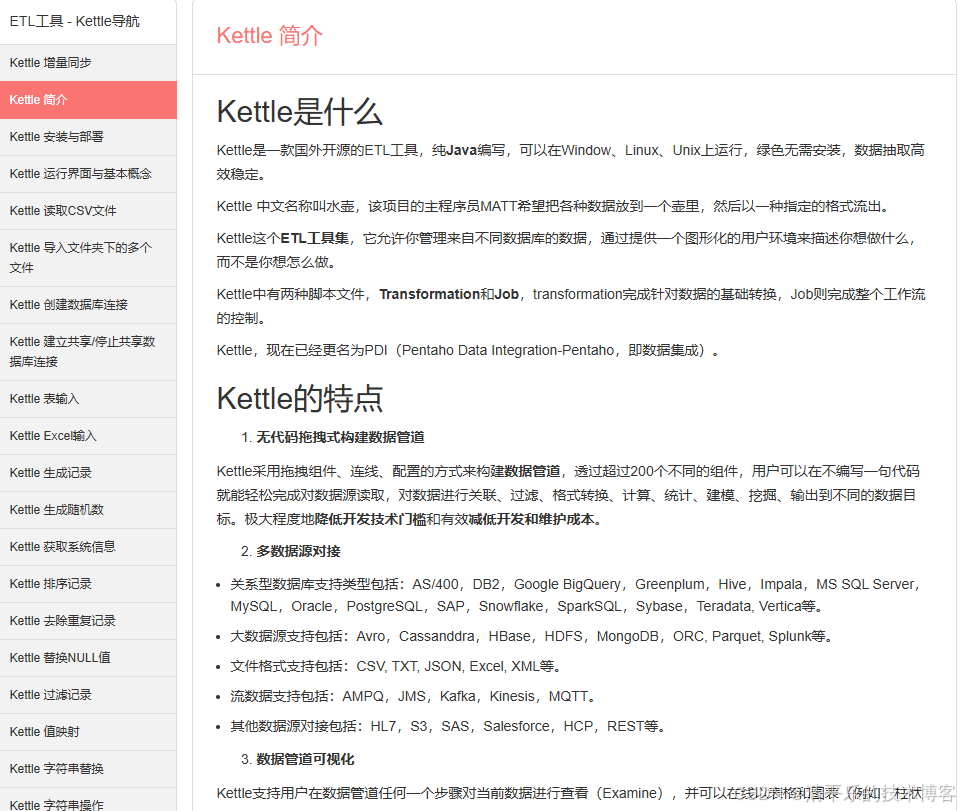Click list item 无代码拖拽式构建数据管道

(x=340, y=437)
